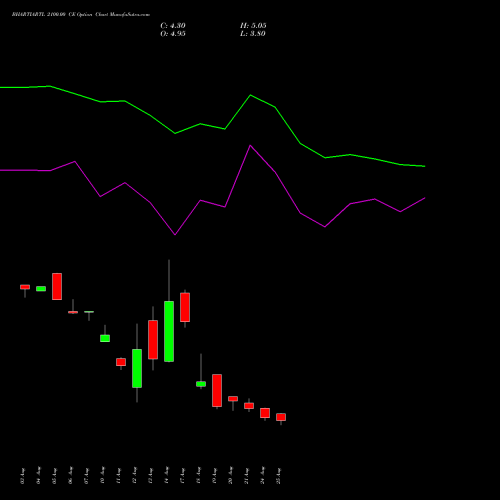Viewport: 500px width, 500px height.
Task: Select the open value O: 4.95
Action: pos(173,34)
